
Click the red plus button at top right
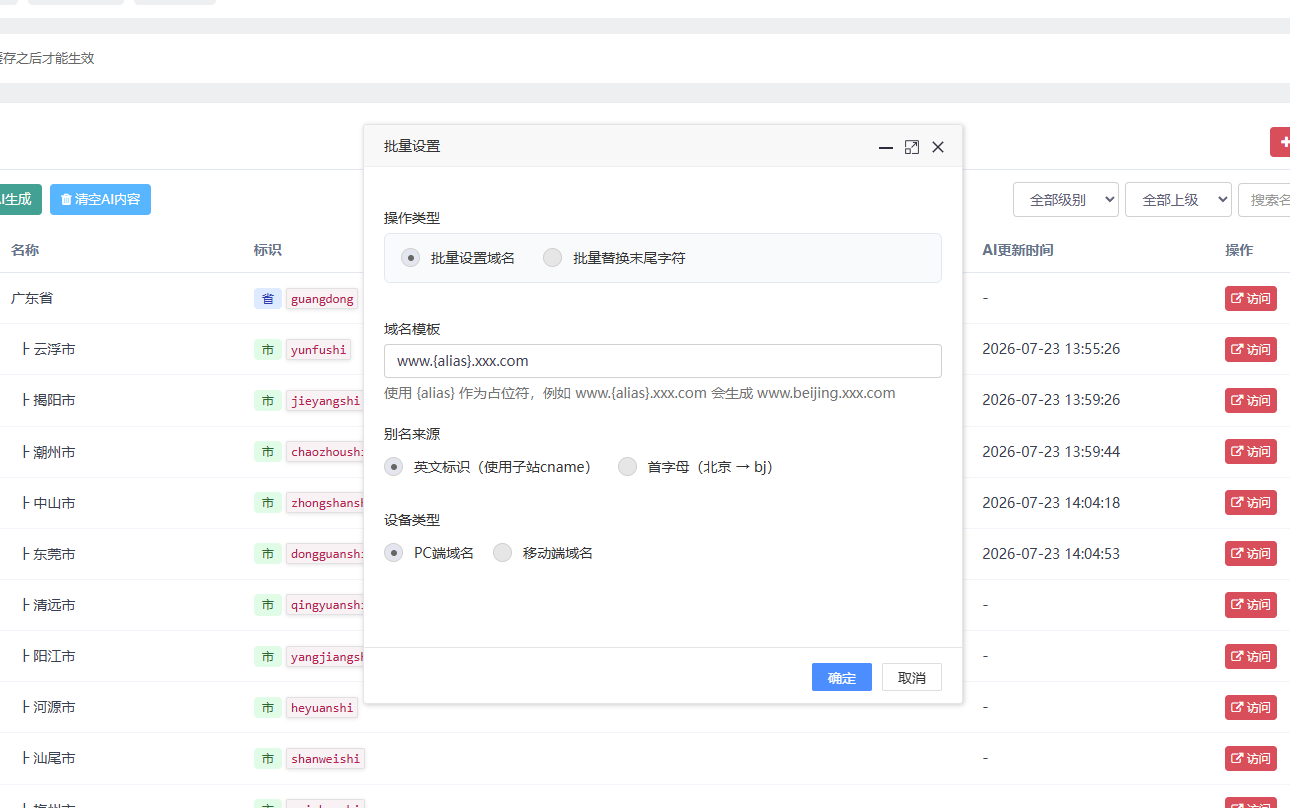coord(1280,142)
